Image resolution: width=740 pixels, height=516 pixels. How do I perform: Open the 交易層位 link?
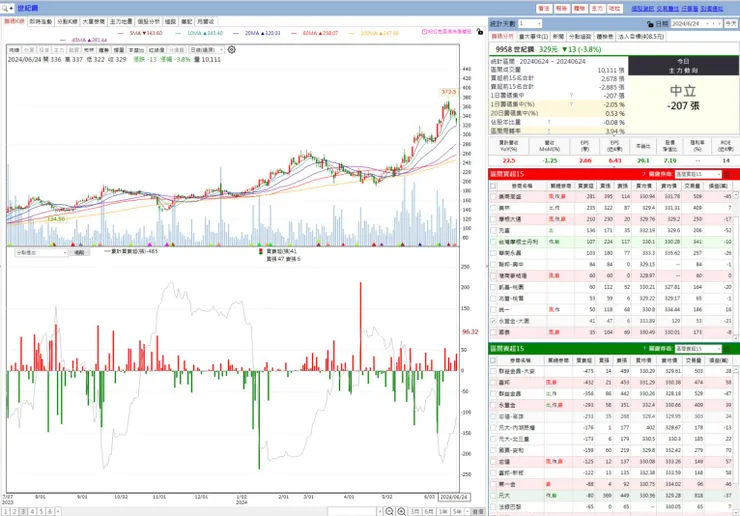coord(668,8)
